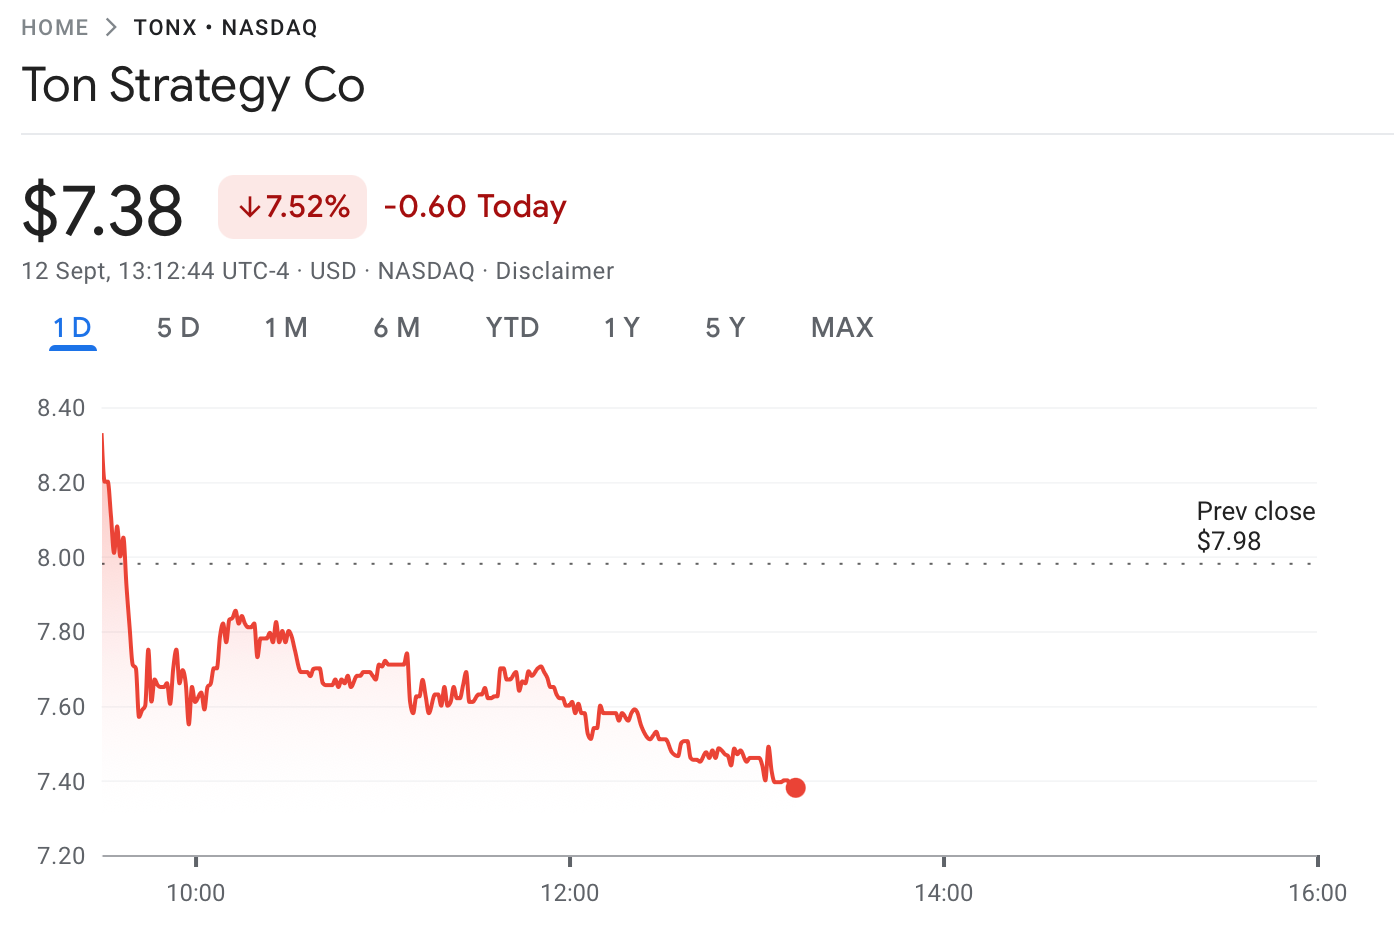
Task: Click the 12:00 time axis label
Action: pyautogui.click(x=569, y=893)
